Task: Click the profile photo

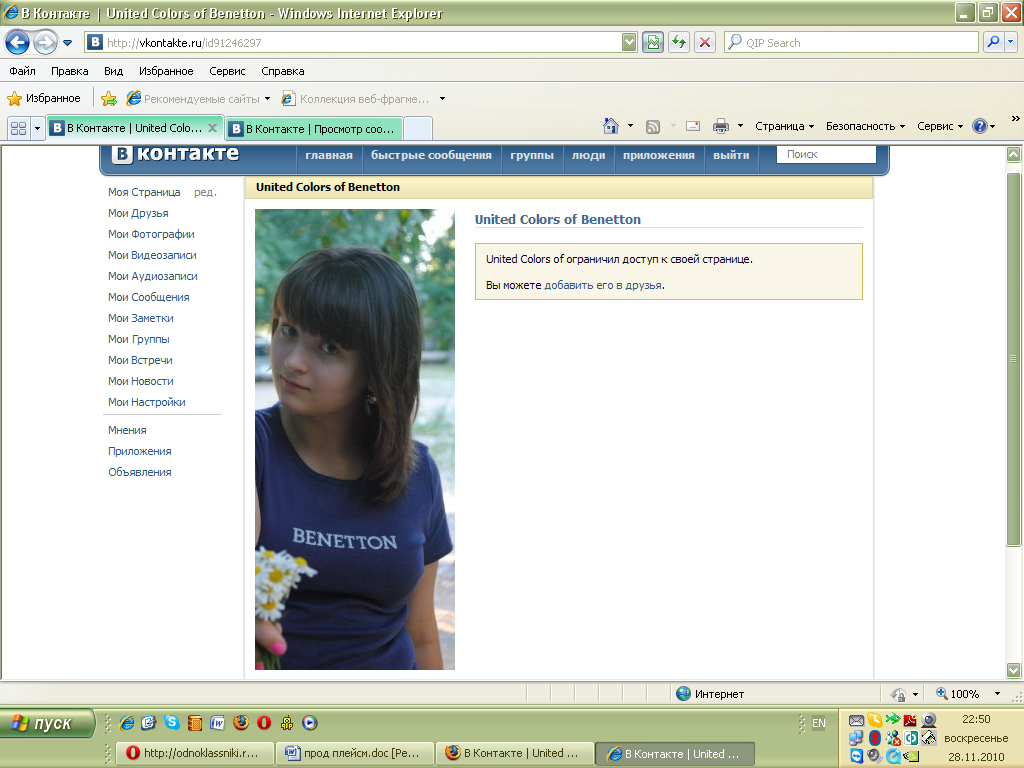Action: pos(355,439)
